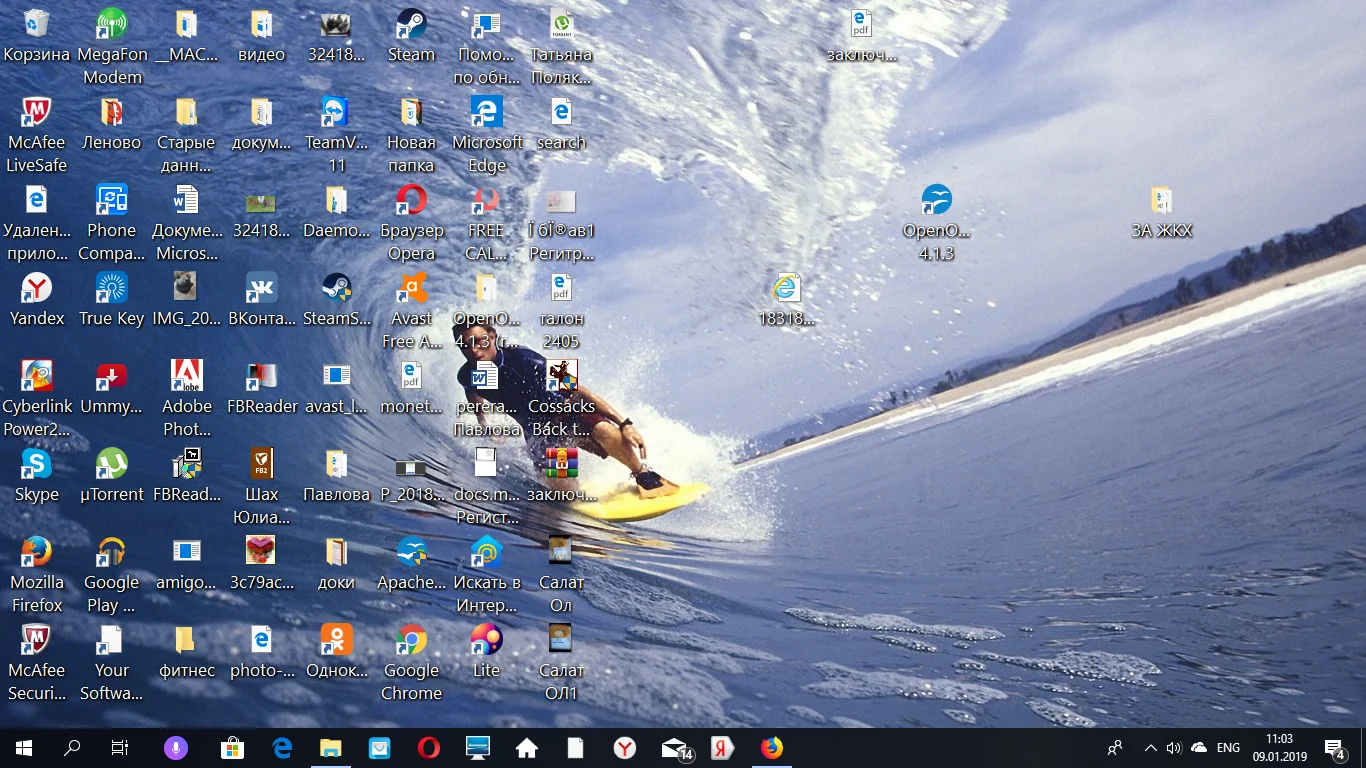
Task: Open the notification Action Center
Action: pyautogui.click(x=1334, y=748)
